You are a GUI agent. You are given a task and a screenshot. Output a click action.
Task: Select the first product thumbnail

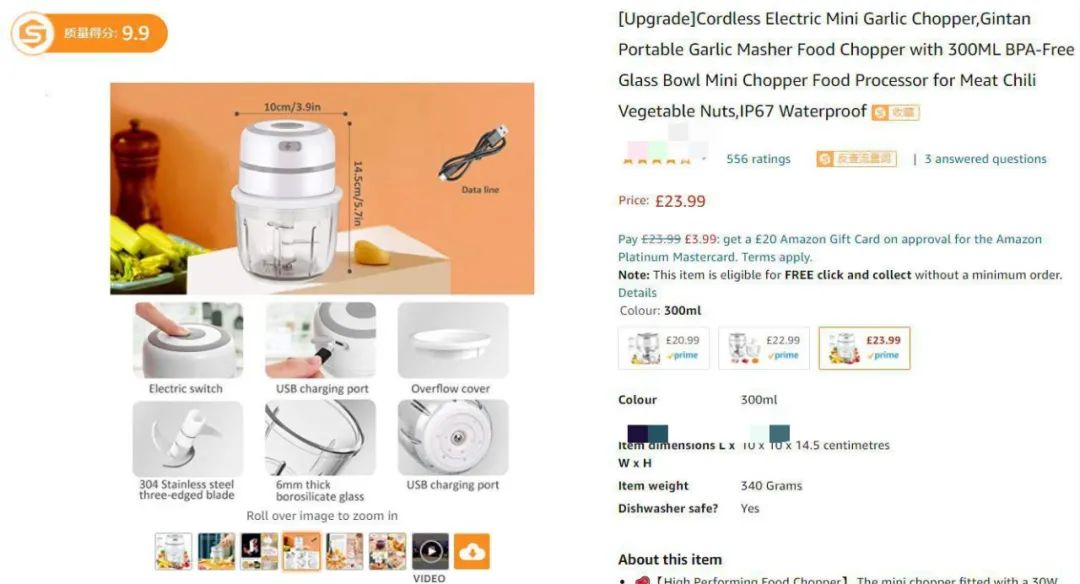(x=173, y=551)
